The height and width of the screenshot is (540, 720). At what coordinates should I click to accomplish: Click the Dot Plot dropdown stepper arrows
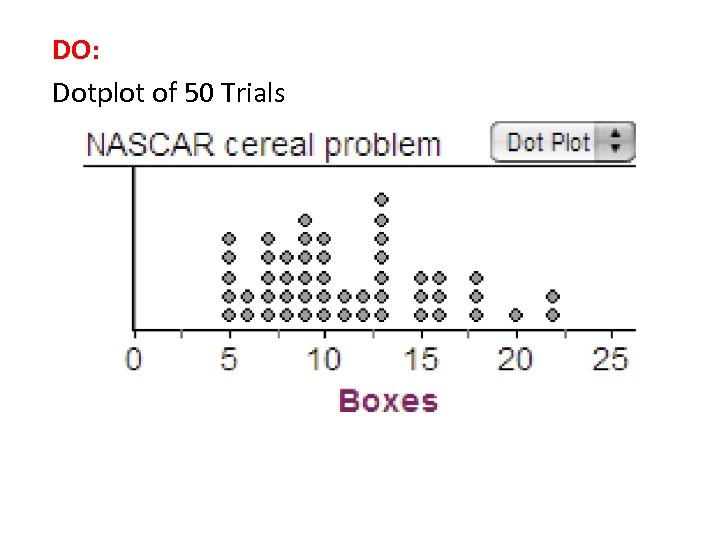pyautogui.click(x=616, y=142)
